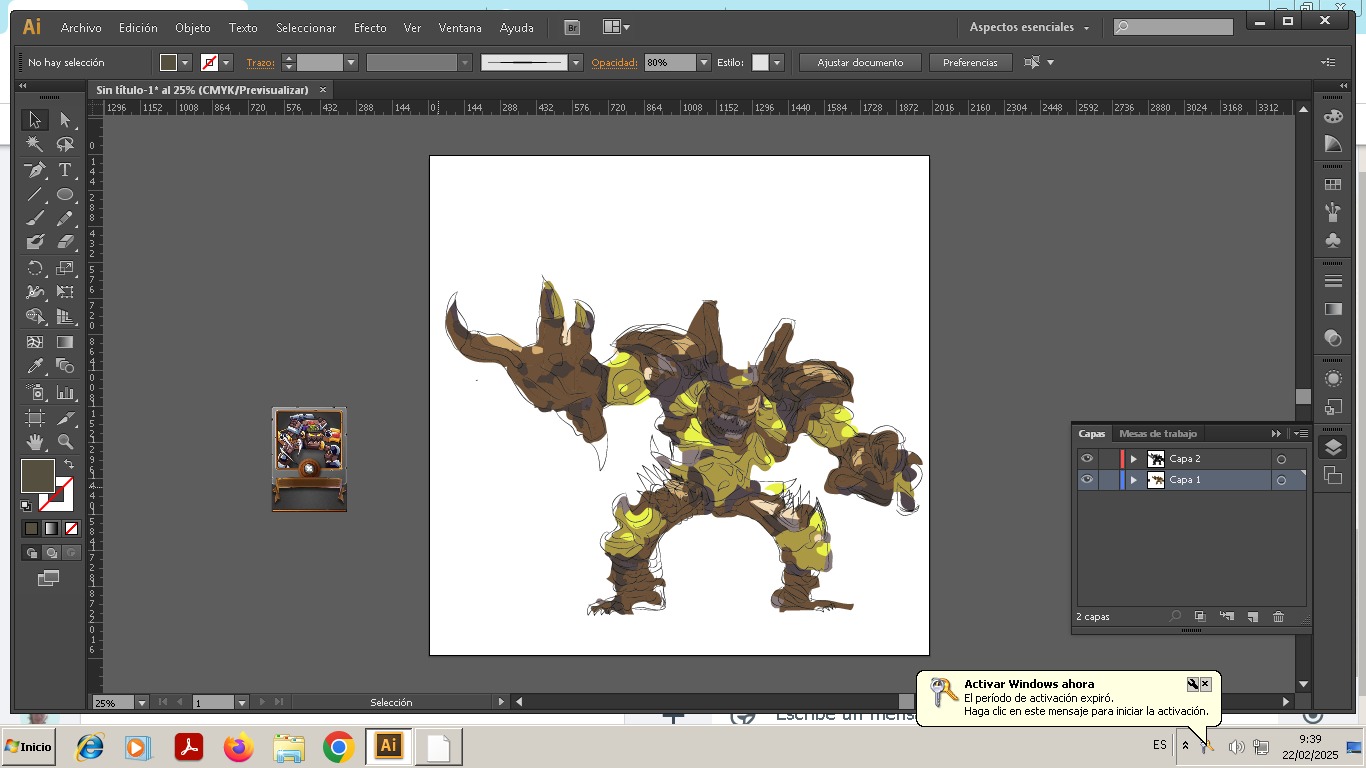Open the Brushes panel icon
1366x768 pixels.
1332,212
